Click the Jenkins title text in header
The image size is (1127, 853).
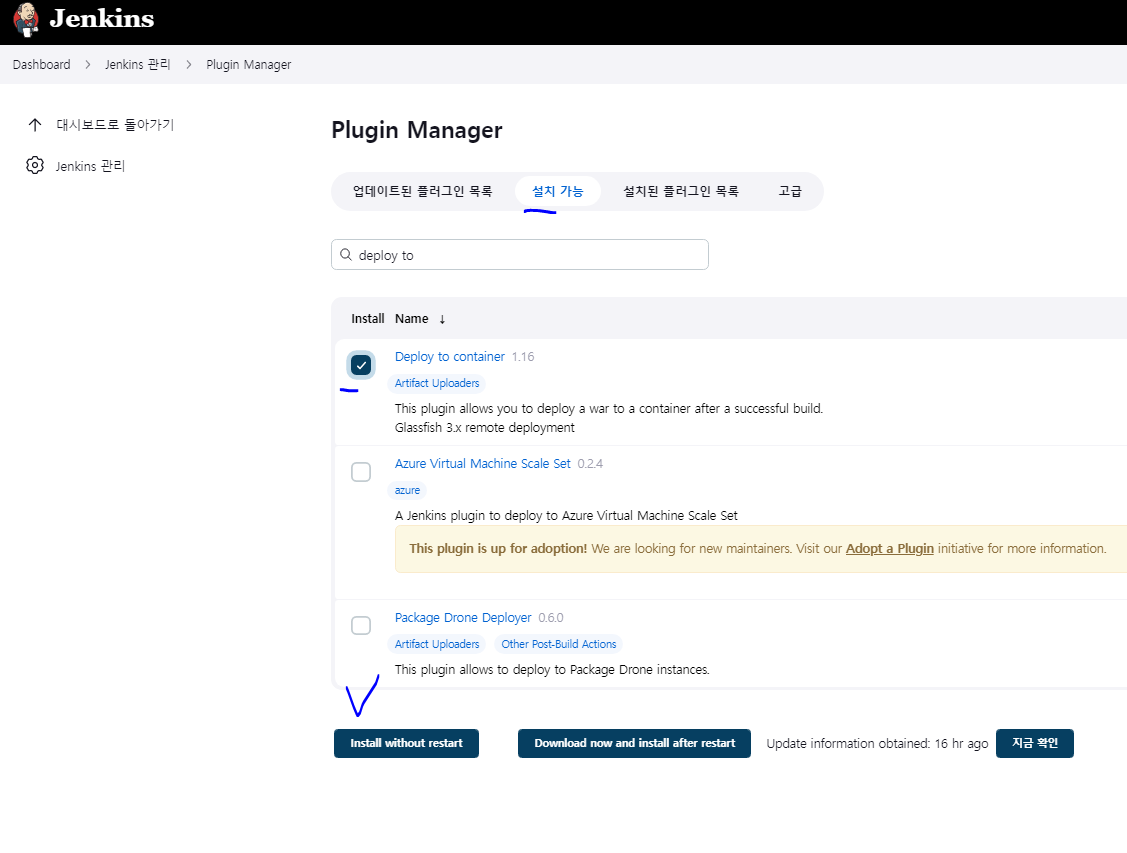[101, 19]
